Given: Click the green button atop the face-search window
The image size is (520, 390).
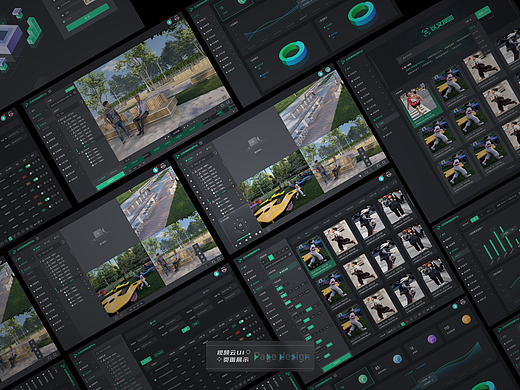Looking at the screenshot, I should coord(484,13).
